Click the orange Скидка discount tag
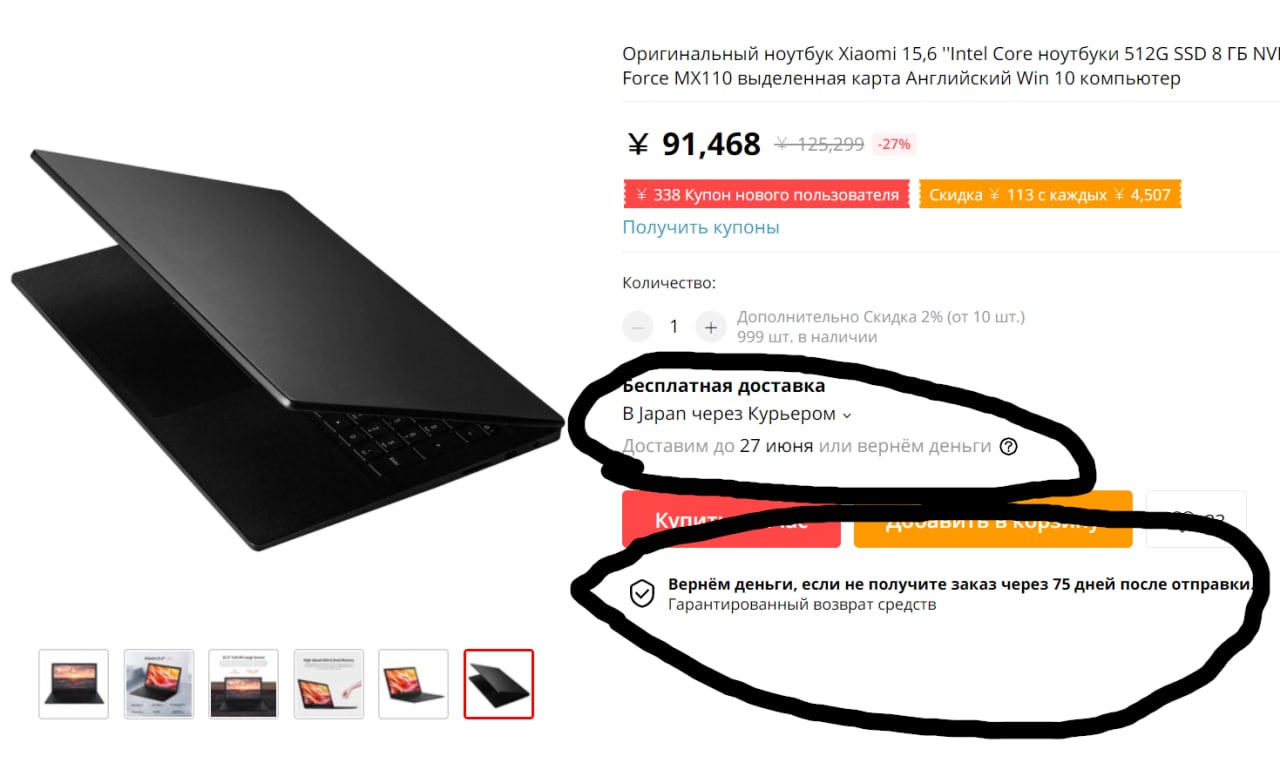The height and width of the screenshot is (783, 1280). (1050, 194)
